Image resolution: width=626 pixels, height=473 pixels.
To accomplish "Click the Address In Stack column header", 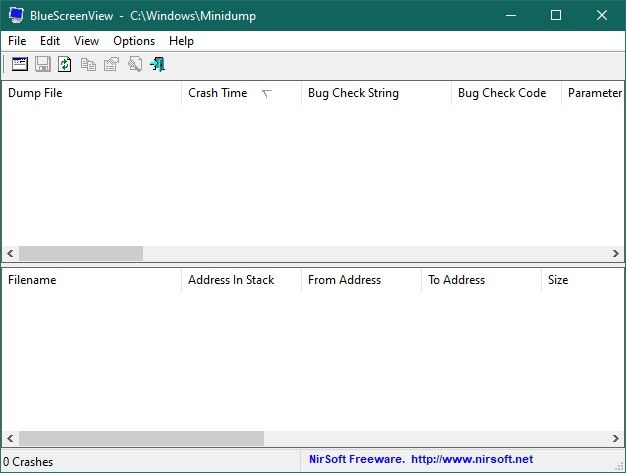I will pyautogui.click(x=231, y=280).
